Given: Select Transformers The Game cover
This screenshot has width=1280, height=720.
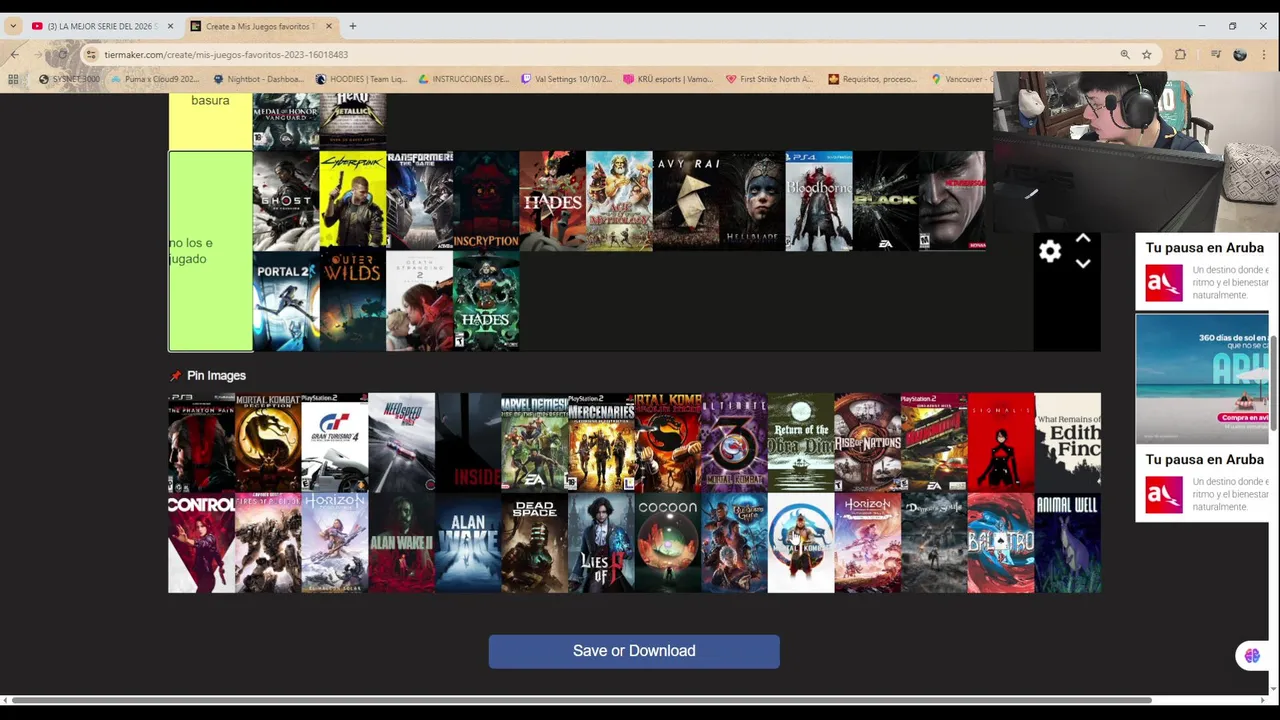Looking at the screenshot, I should [419, 201].
